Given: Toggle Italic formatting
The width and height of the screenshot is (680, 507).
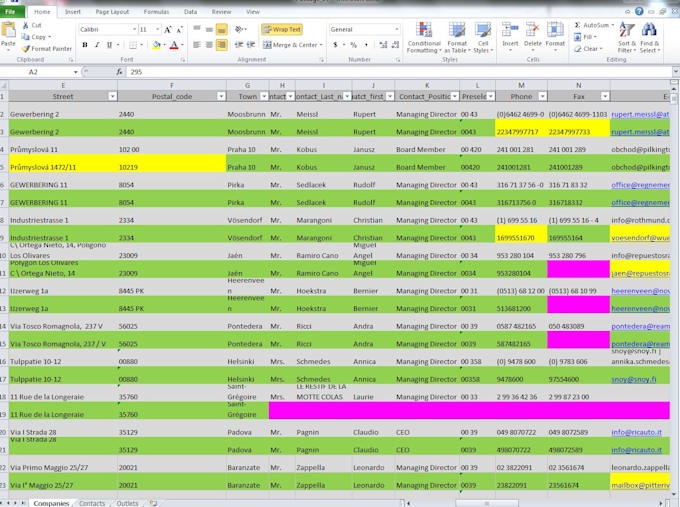Looking at the screenshot, I should coord(97,45).
